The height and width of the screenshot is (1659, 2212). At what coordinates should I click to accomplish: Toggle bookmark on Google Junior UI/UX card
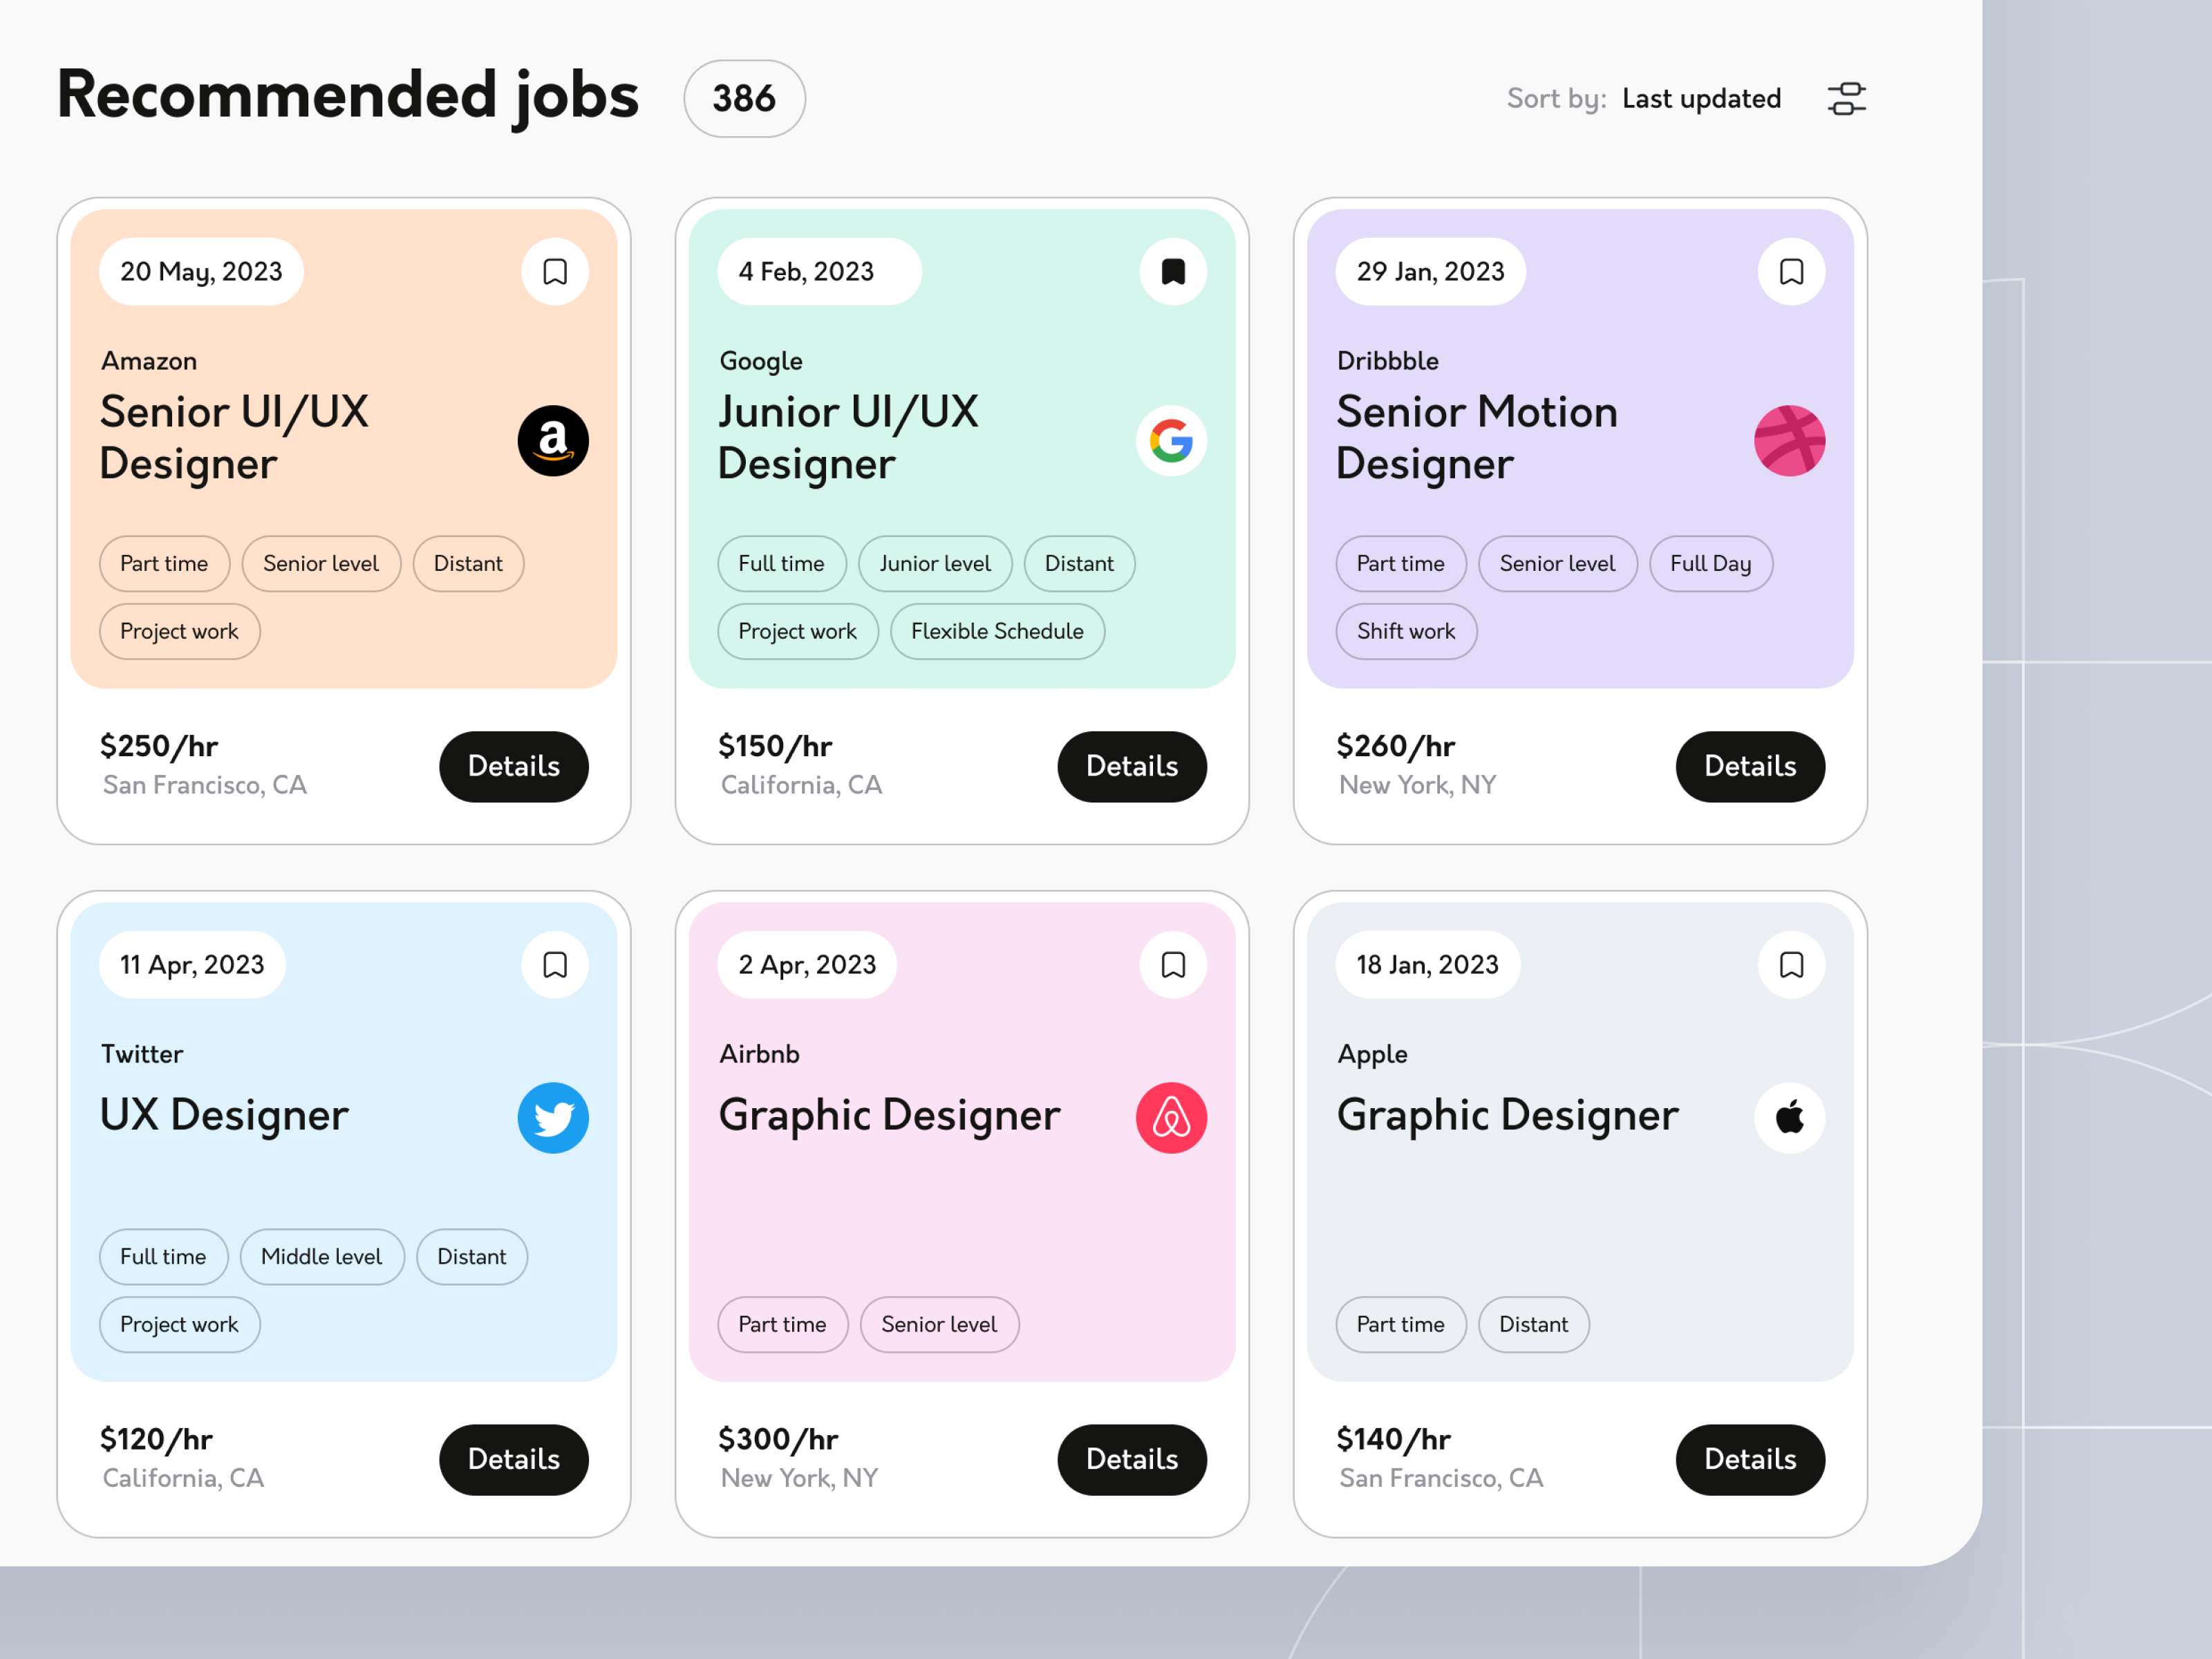point(1172,271)
